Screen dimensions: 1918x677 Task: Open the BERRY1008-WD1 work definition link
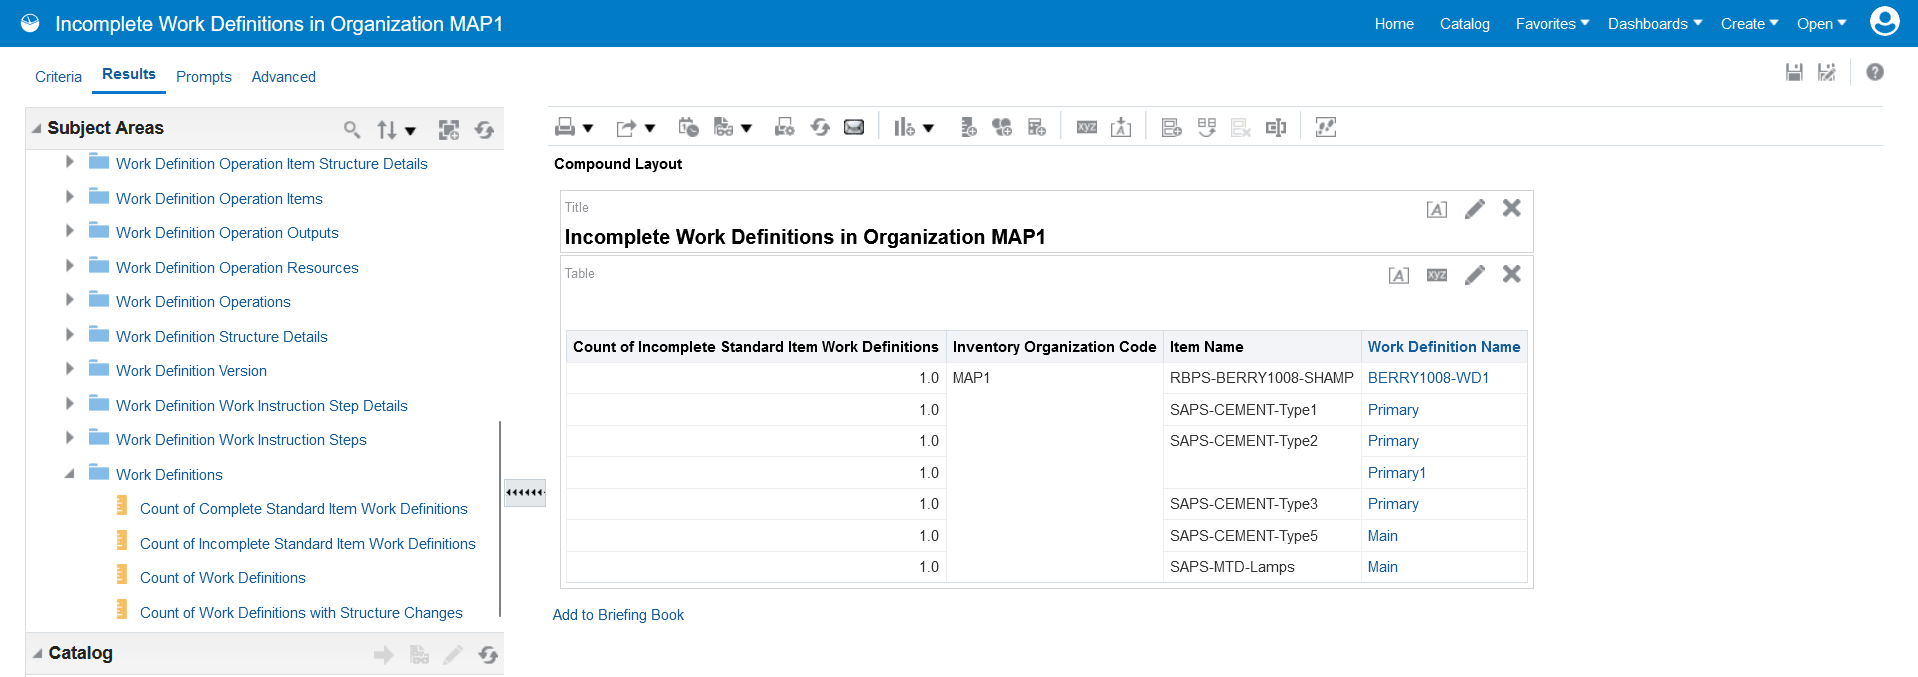point(1428,378)
